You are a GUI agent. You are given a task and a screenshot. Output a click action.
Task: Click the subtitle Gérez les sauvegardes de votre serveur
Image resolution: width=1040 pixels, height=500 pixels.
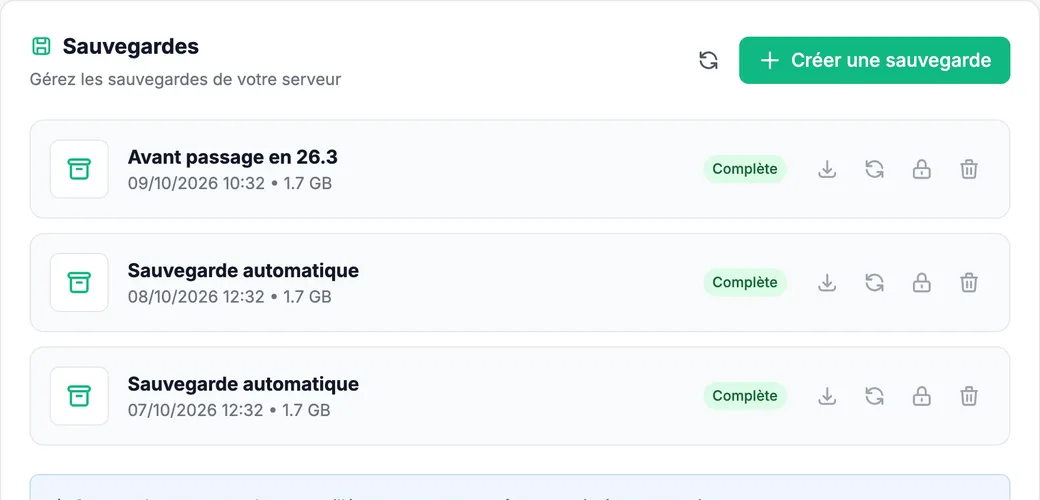tap(186, 80)
